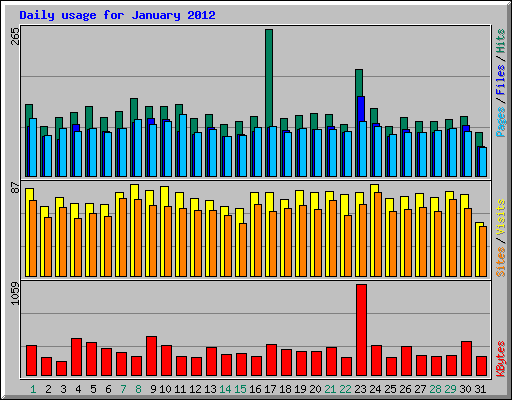Viewport: 512px width, 400px height.
Task: Click day label 8 on the x-axis
Action: click(x=138, y=389)
